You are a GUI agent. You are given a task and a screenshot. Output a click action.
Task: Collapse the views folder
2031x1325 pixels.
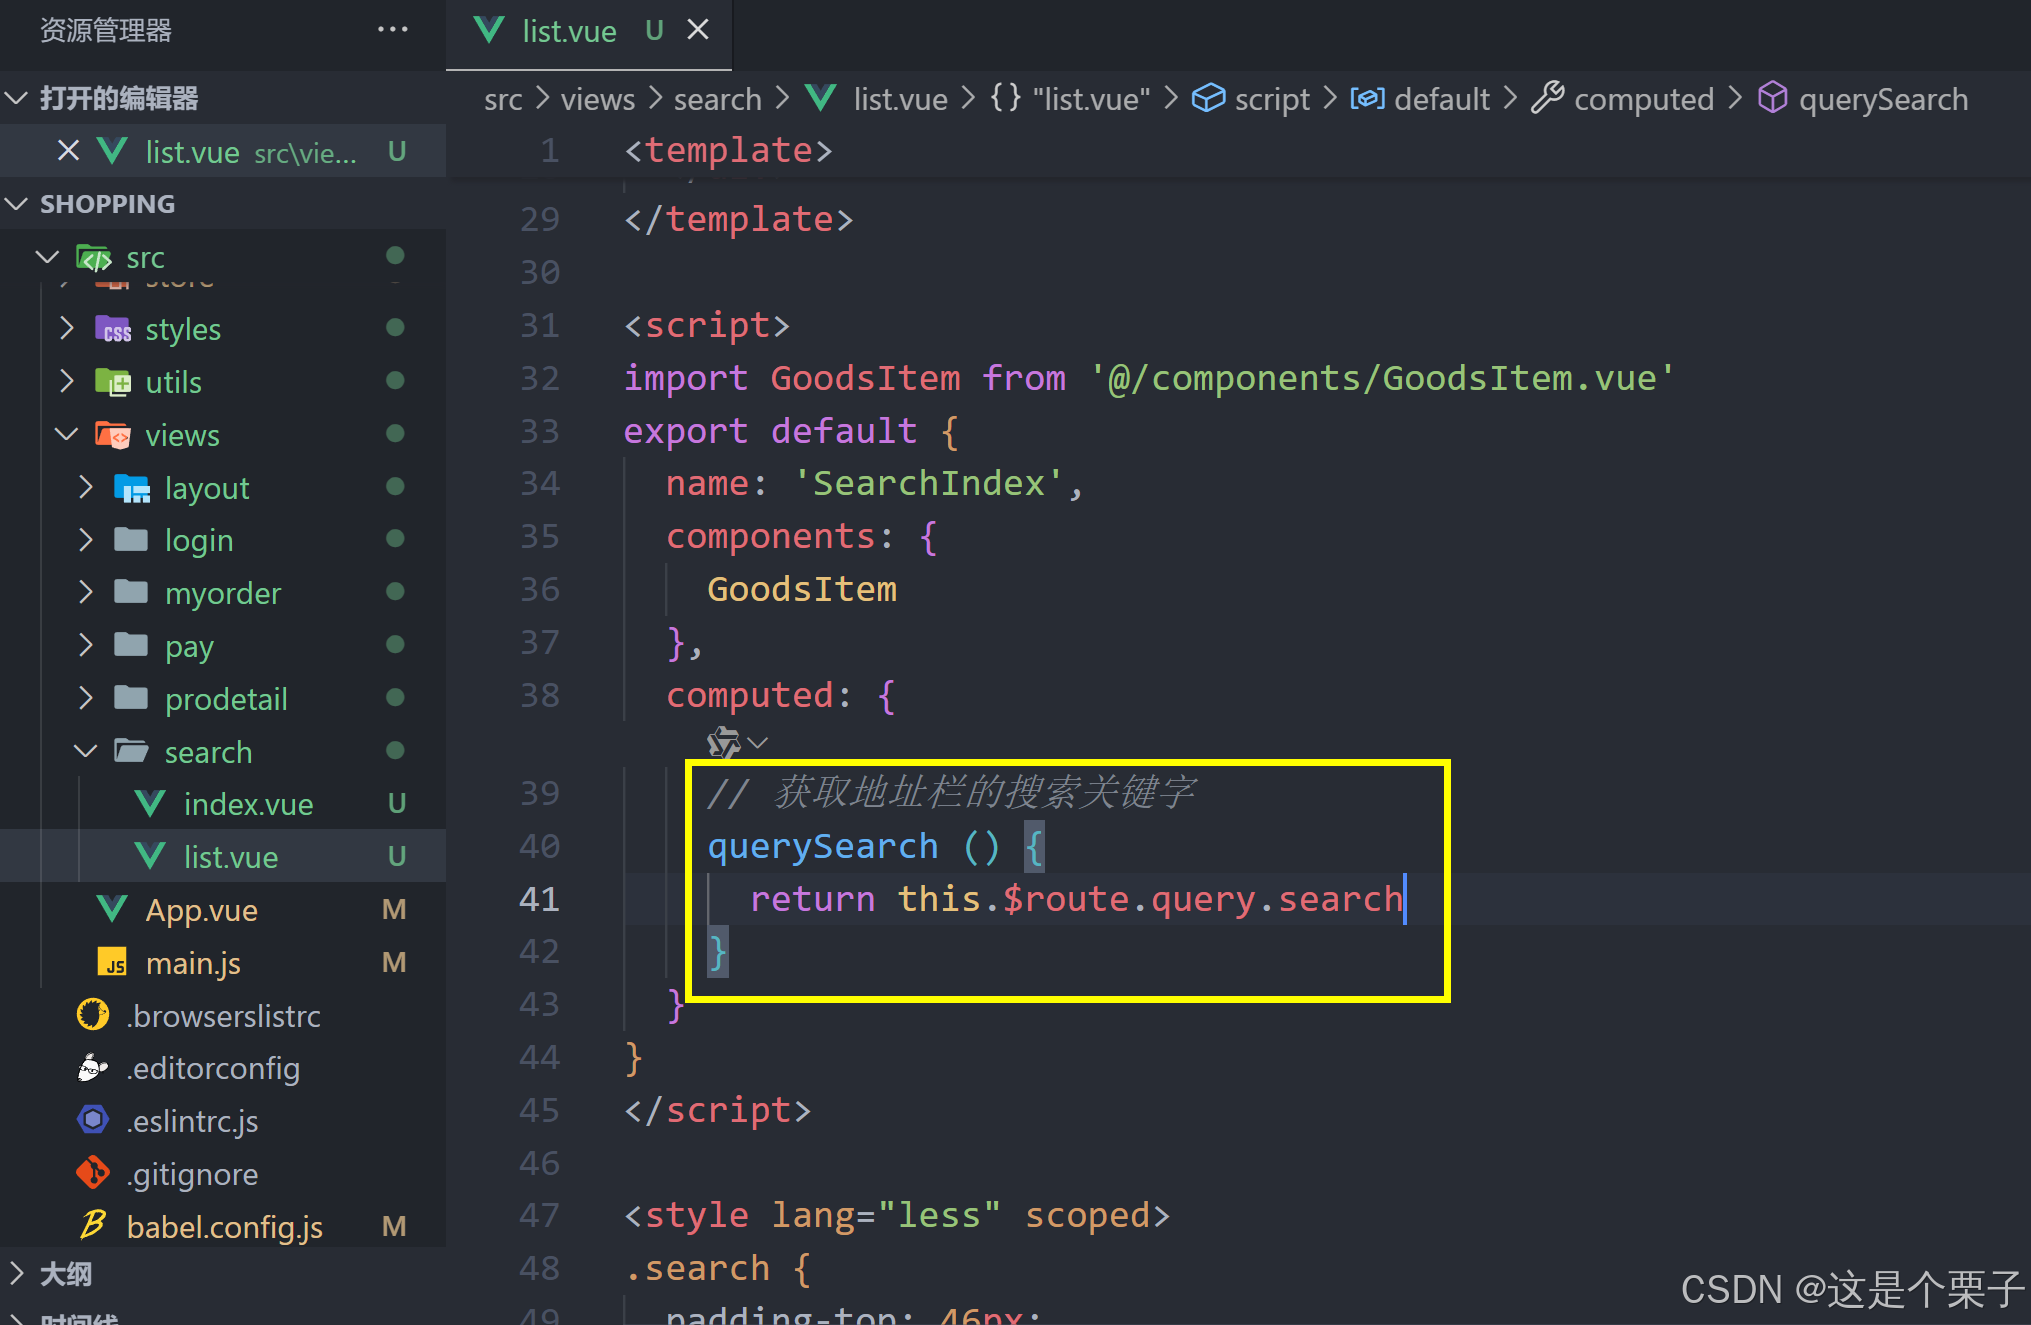66,435
